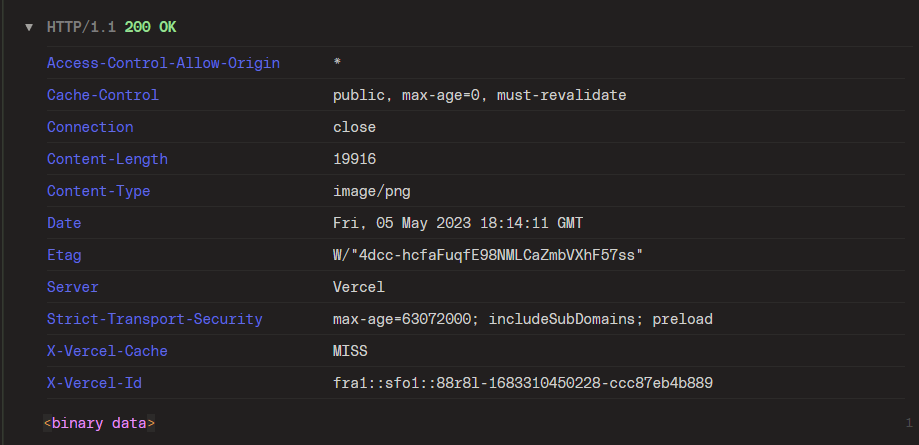Screen dimensions: 919x445
Task: Click the X-Vercel-Cache value MISS
Action: (x=350, y=351)
